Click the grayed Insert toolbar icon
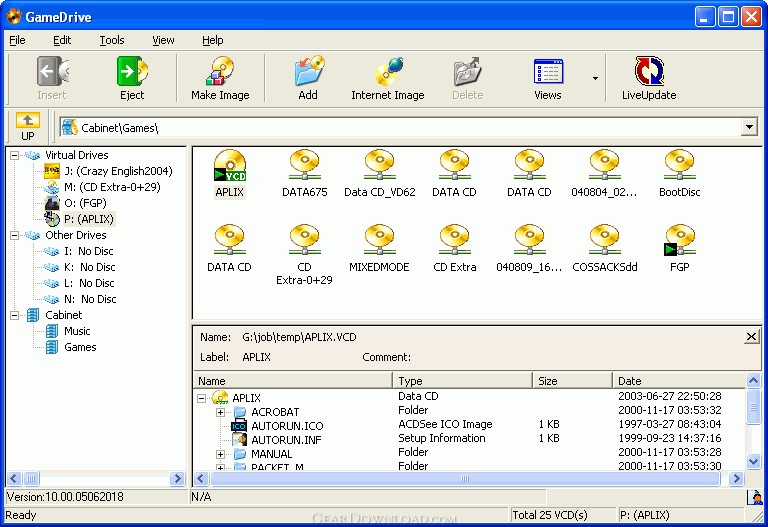 pyautogui.click(x=51, y=78)
